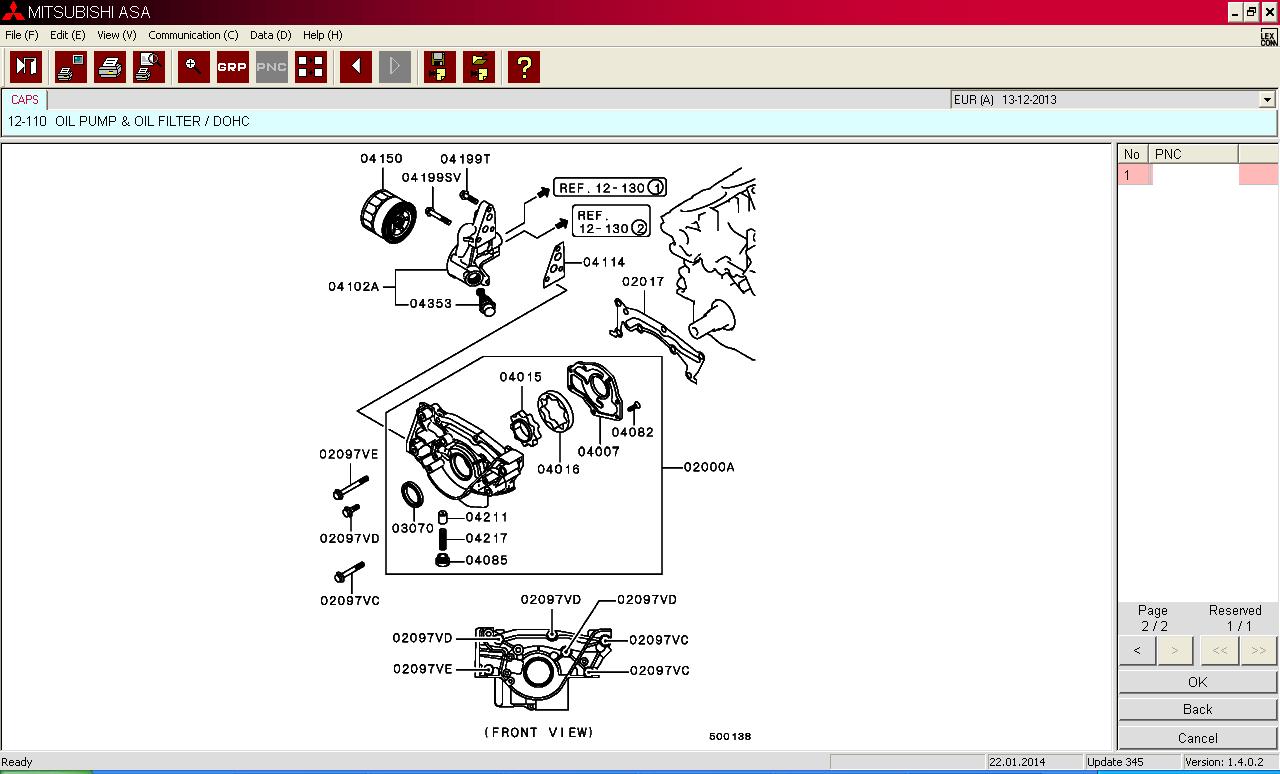
Task: Open help with question mark icon
Action: click(x=523, y=67)
